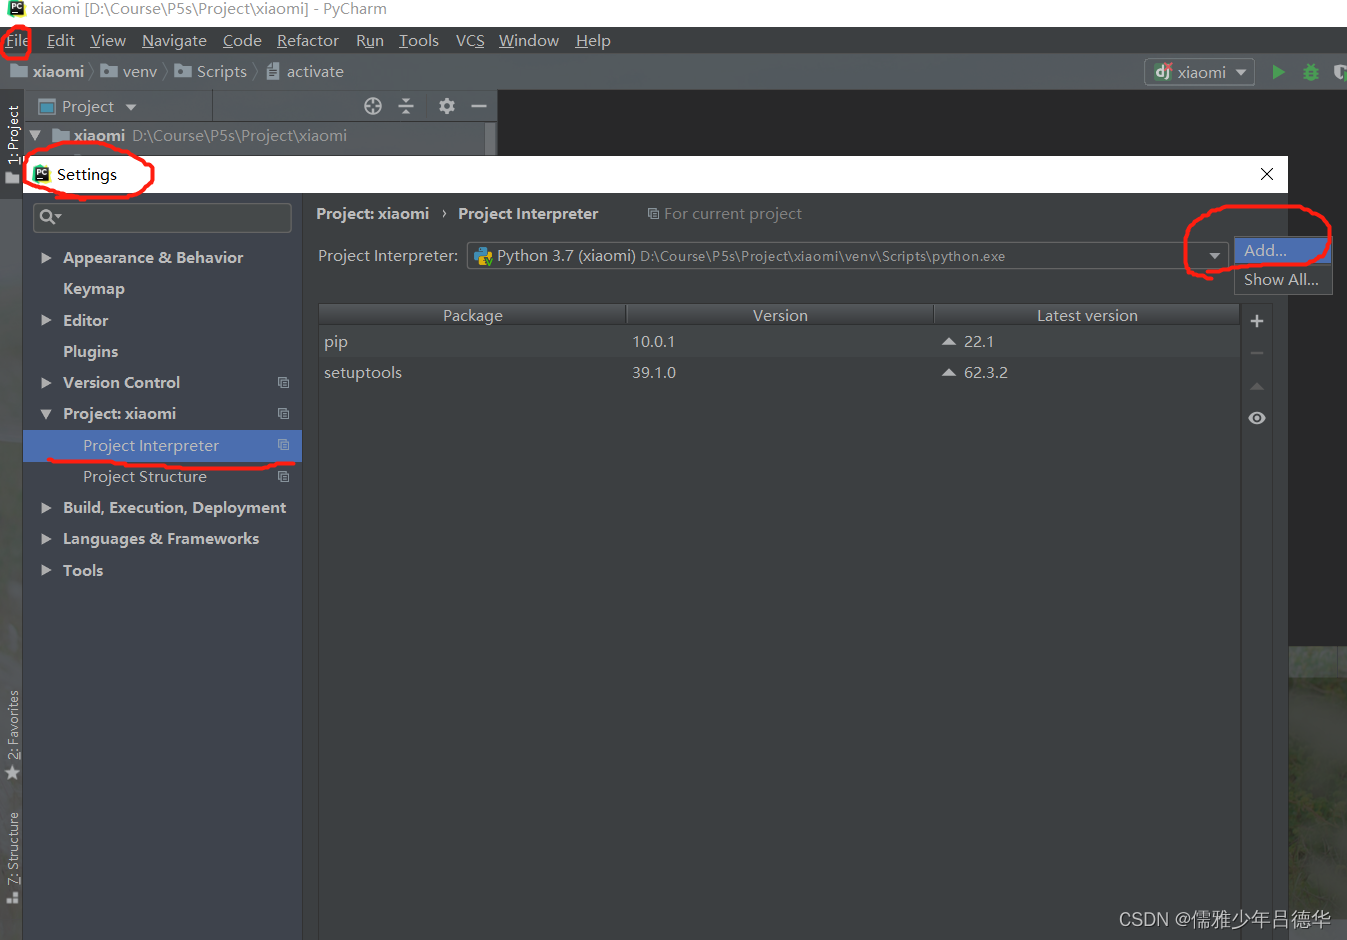Expand Appearance & Behavior settings
This screenshot has height=940, width=1347.
[46, 258]
